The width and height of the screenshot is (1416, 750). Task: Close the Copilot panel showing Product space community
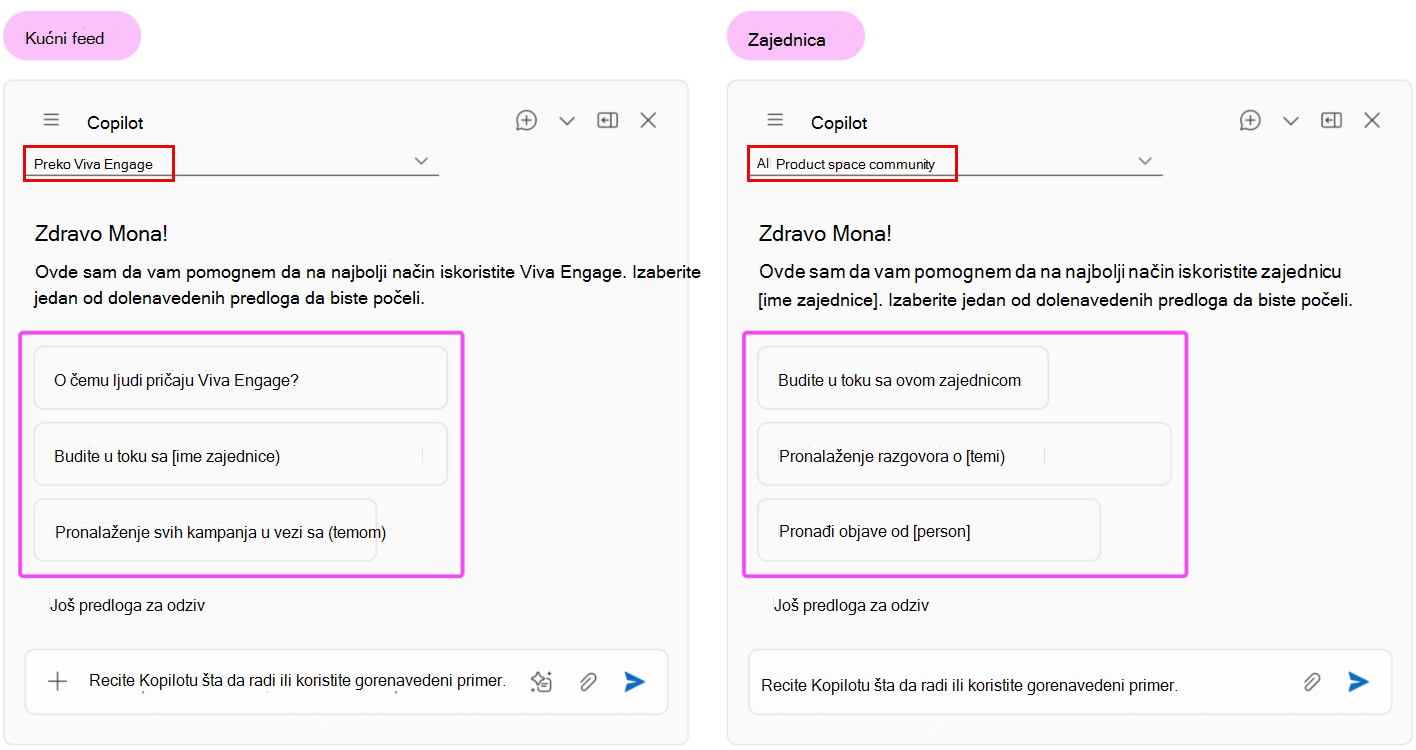(x=1372, y=120)
